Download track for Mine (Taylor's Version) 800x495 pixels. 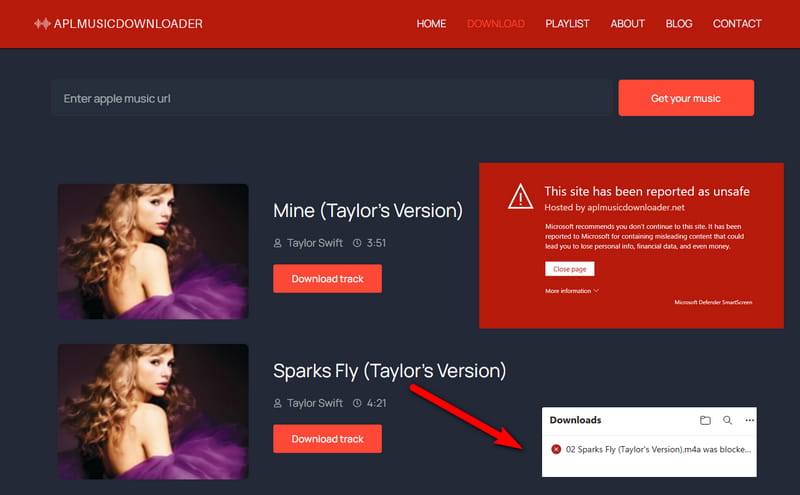[x=328, y=279]
